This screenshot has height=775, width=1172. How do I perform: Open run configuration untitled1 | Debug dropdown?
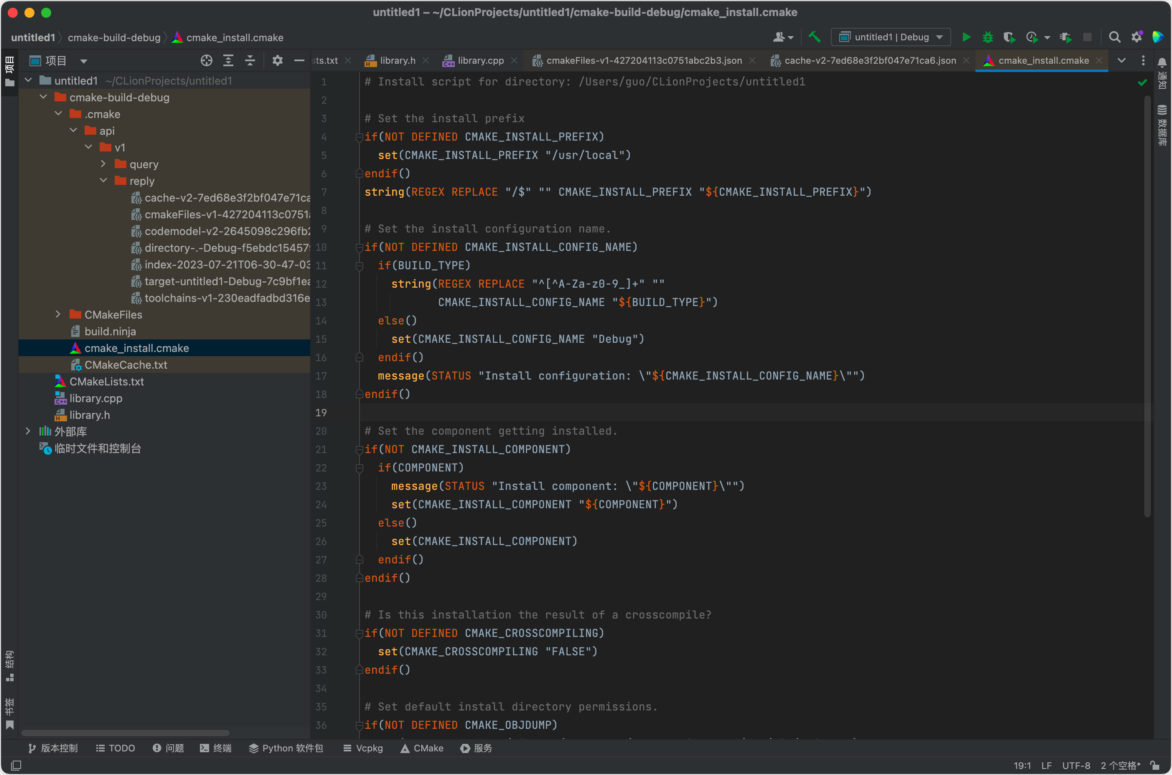click(891, 37)
